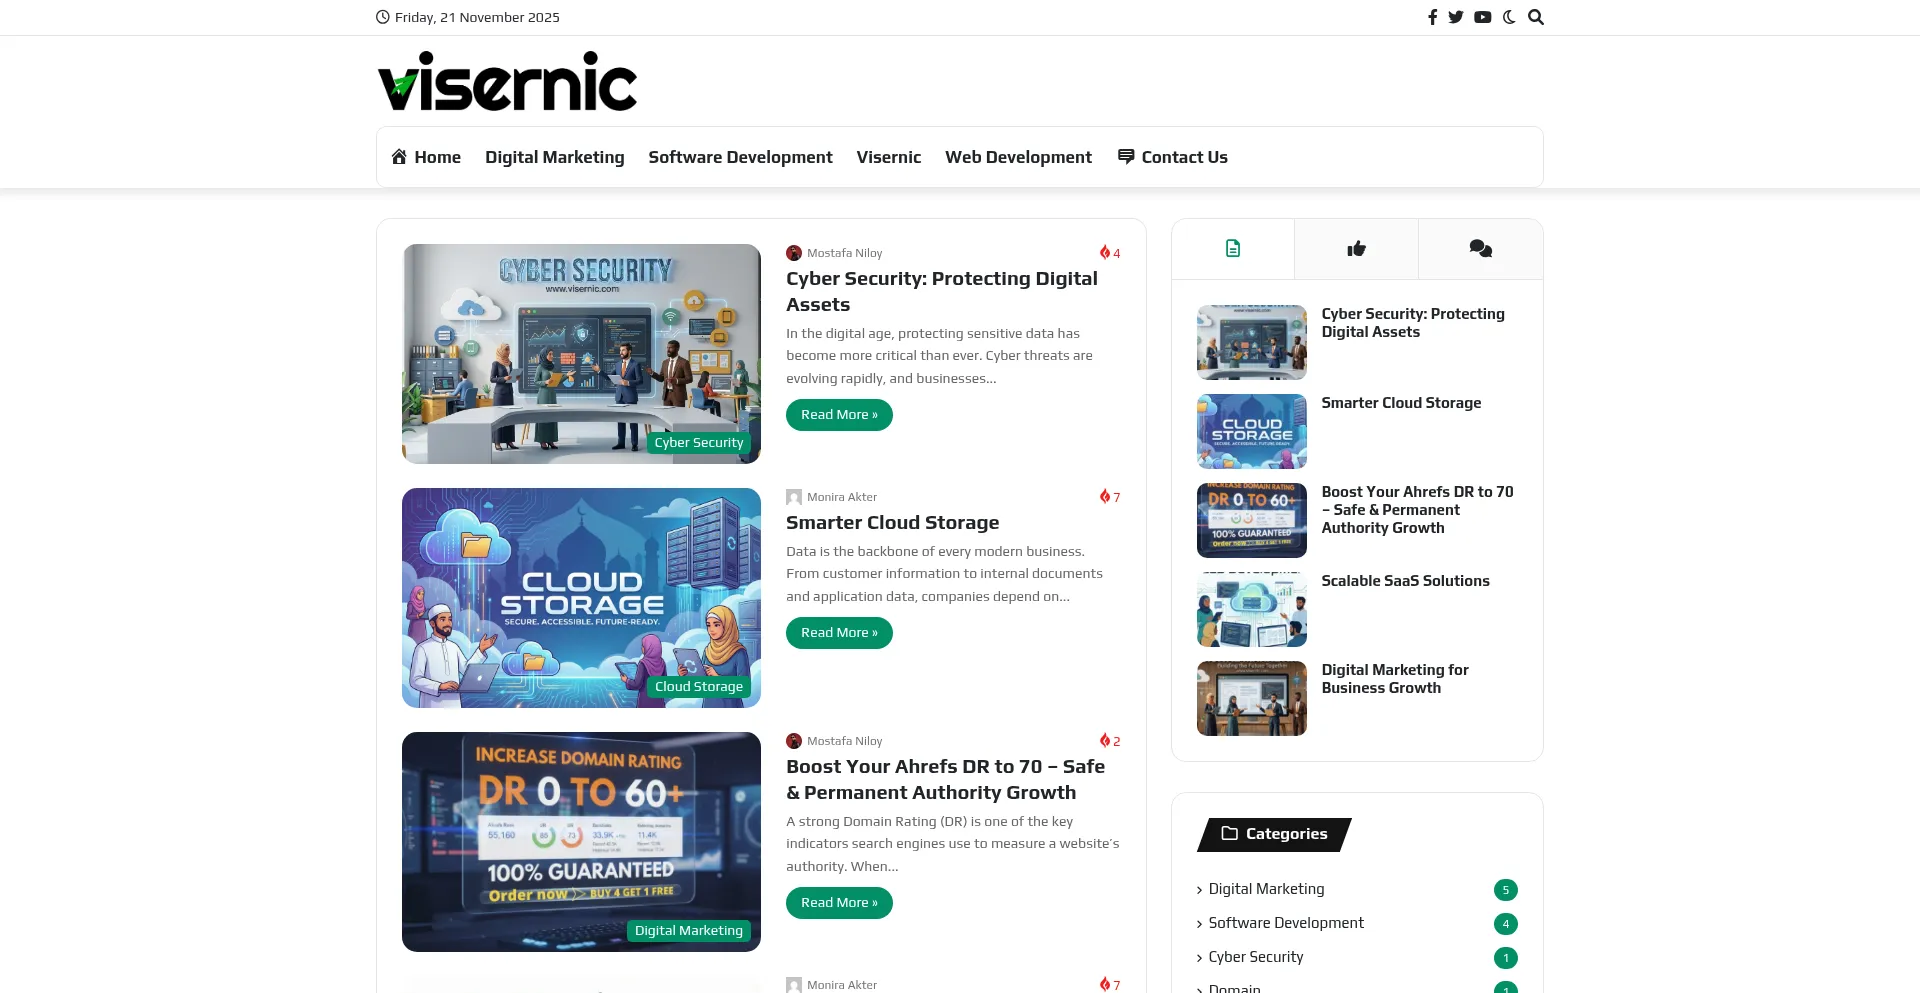
Task: Switch to the popular thumbs-up tab
Action: (x=1356, y=249)
